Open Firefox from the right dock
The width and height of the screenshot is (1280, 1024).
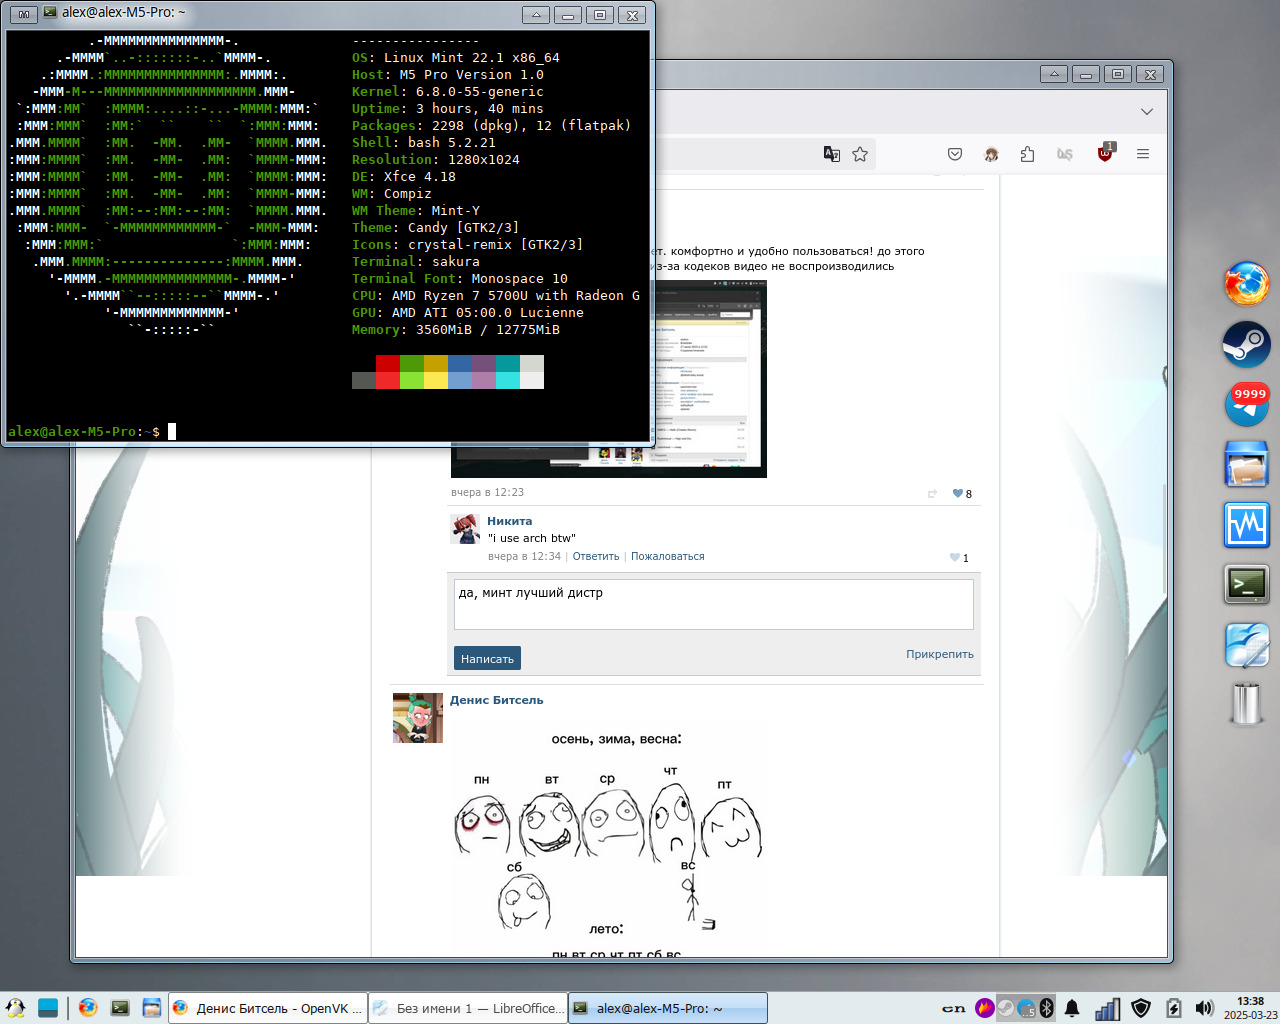coord(1246,284)
